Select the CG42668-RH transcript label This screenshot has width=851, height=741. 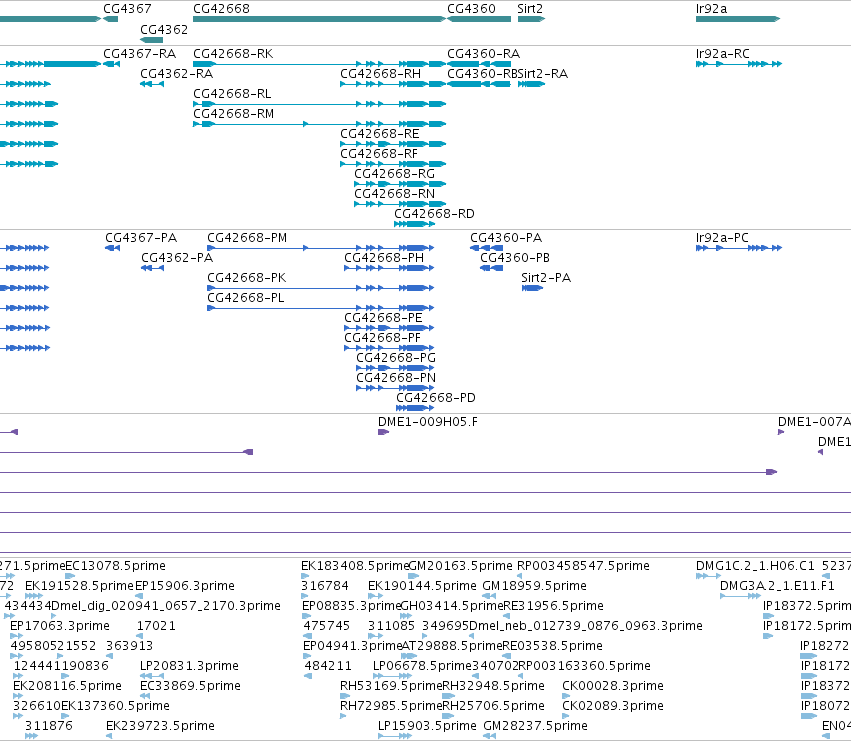380,74
